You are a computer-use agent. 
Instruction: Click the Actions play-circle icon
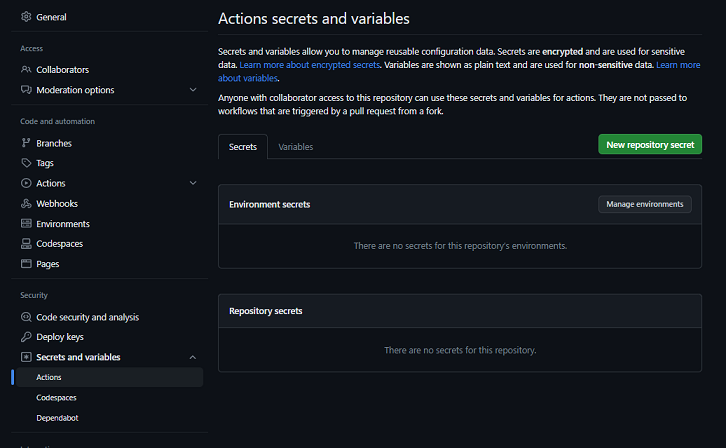[26, 183]
